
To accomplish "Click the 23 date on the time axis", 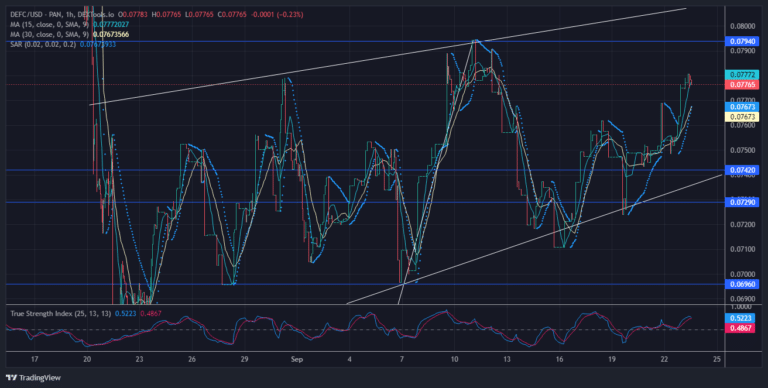I will [140, 360].
